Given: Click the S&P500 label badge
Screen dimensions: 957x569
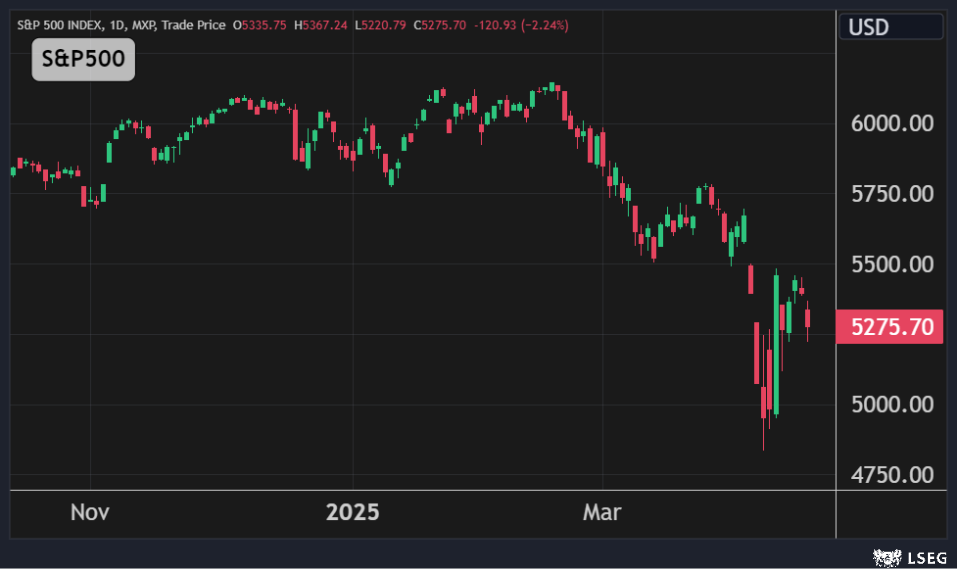Looking at the screenshot, I should click(x=83, y=59).
